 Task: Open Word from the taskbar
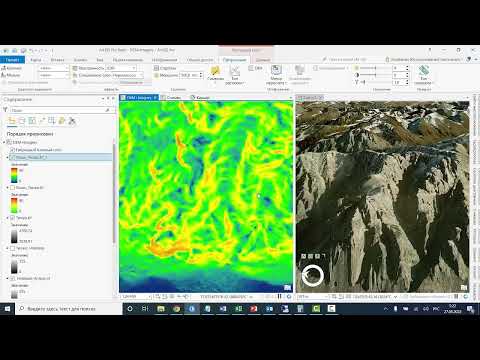(223, 309)
